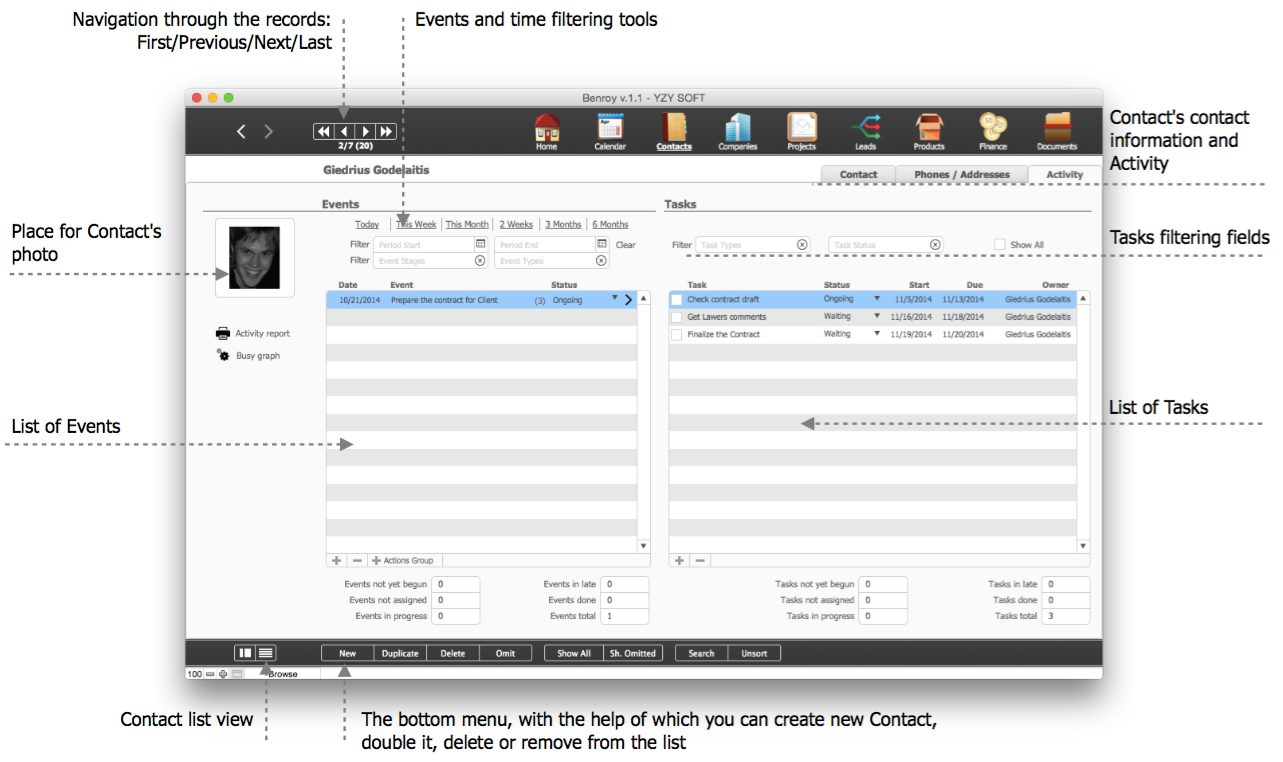
Task: Open the Finance module icon
Action: [x=993, y=127]
